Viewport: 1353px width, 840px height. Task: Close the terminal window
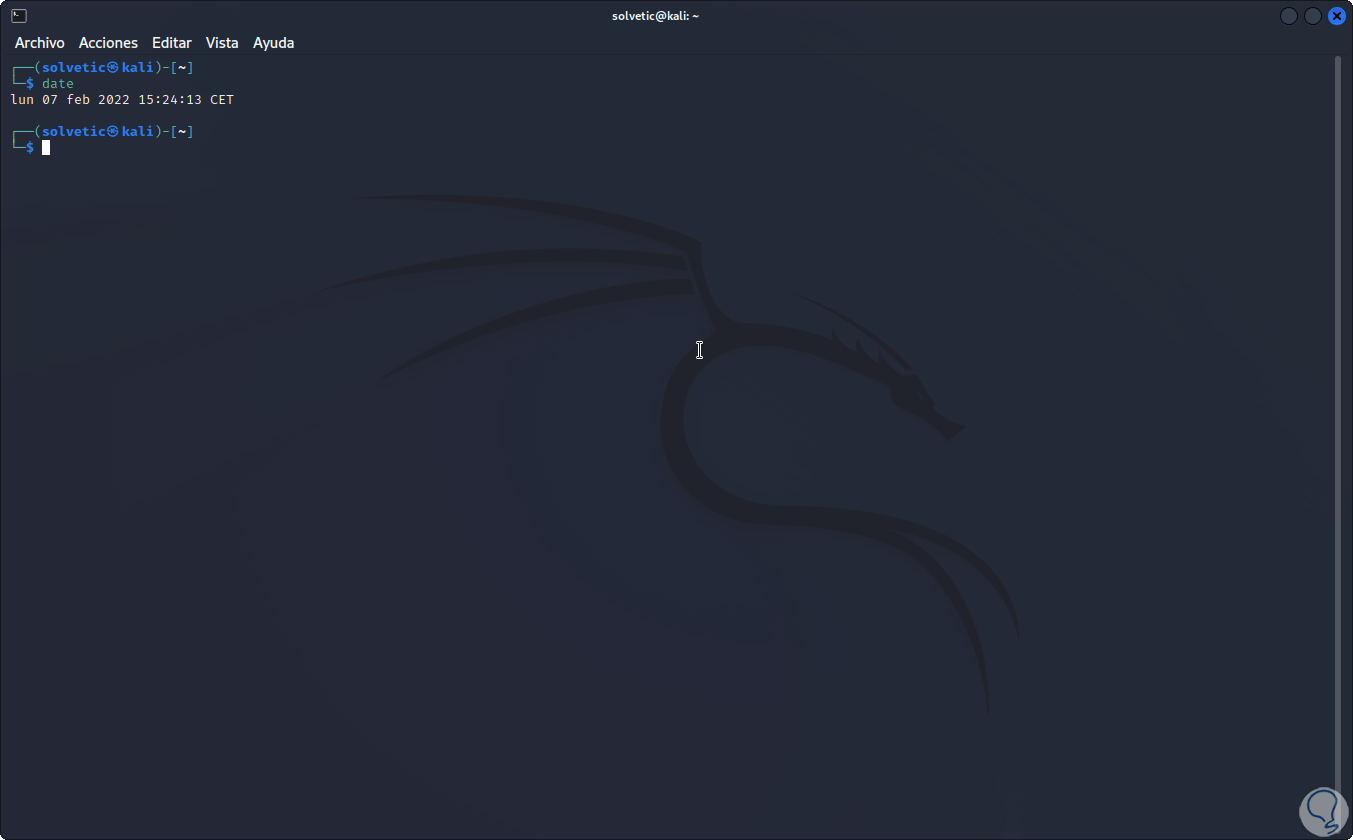click(x=1337, y=16)
